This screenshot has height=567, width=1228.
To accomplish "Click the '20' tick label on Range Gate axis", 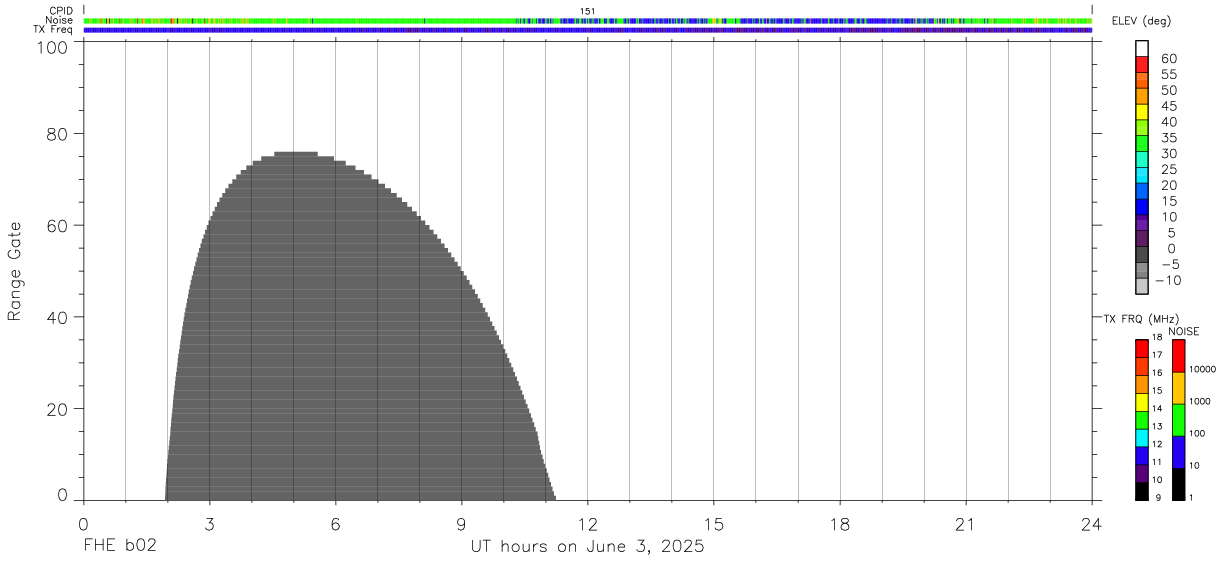I will (59, 410).
